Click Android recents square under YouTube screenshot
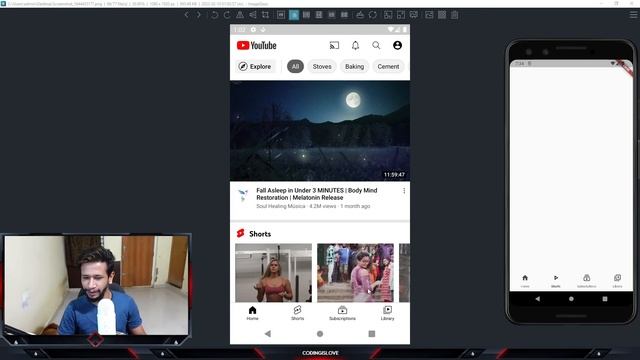The width and height of the screenshot is (640, 360). pyautogui.click(x=372, y=334)
